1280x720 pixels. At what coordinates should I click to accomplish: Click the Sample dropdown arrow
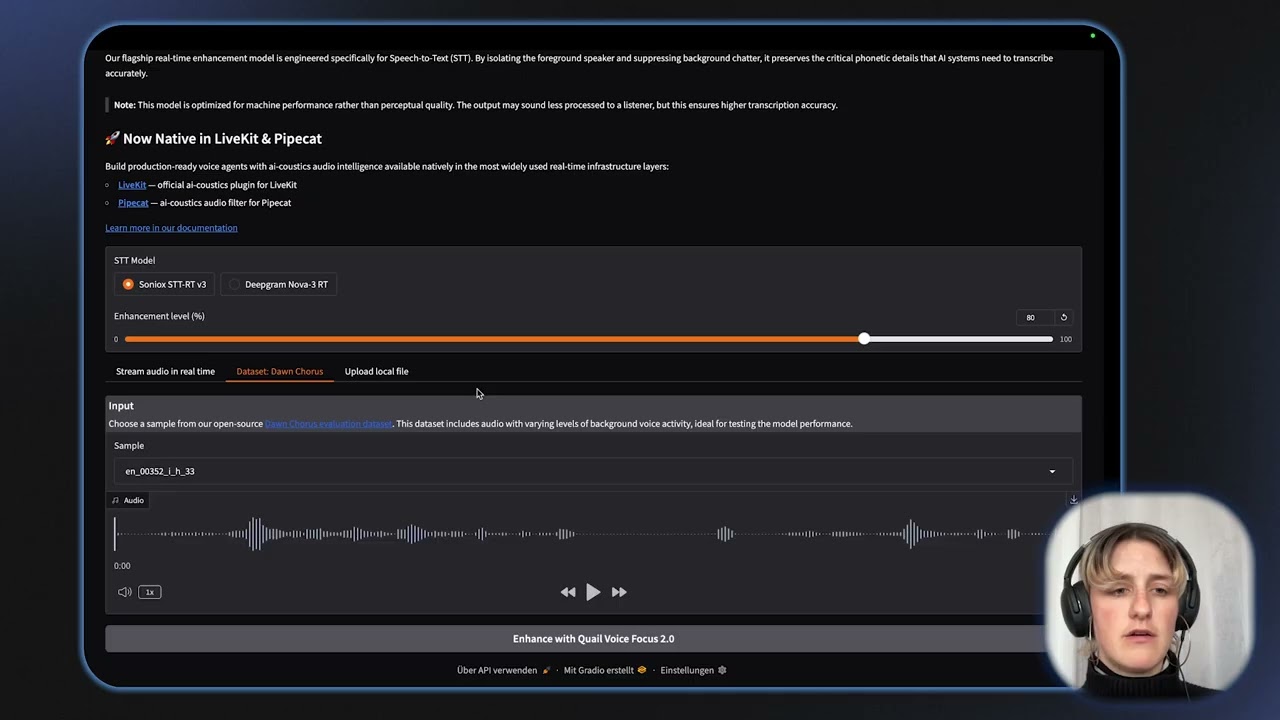(1052, 471)
